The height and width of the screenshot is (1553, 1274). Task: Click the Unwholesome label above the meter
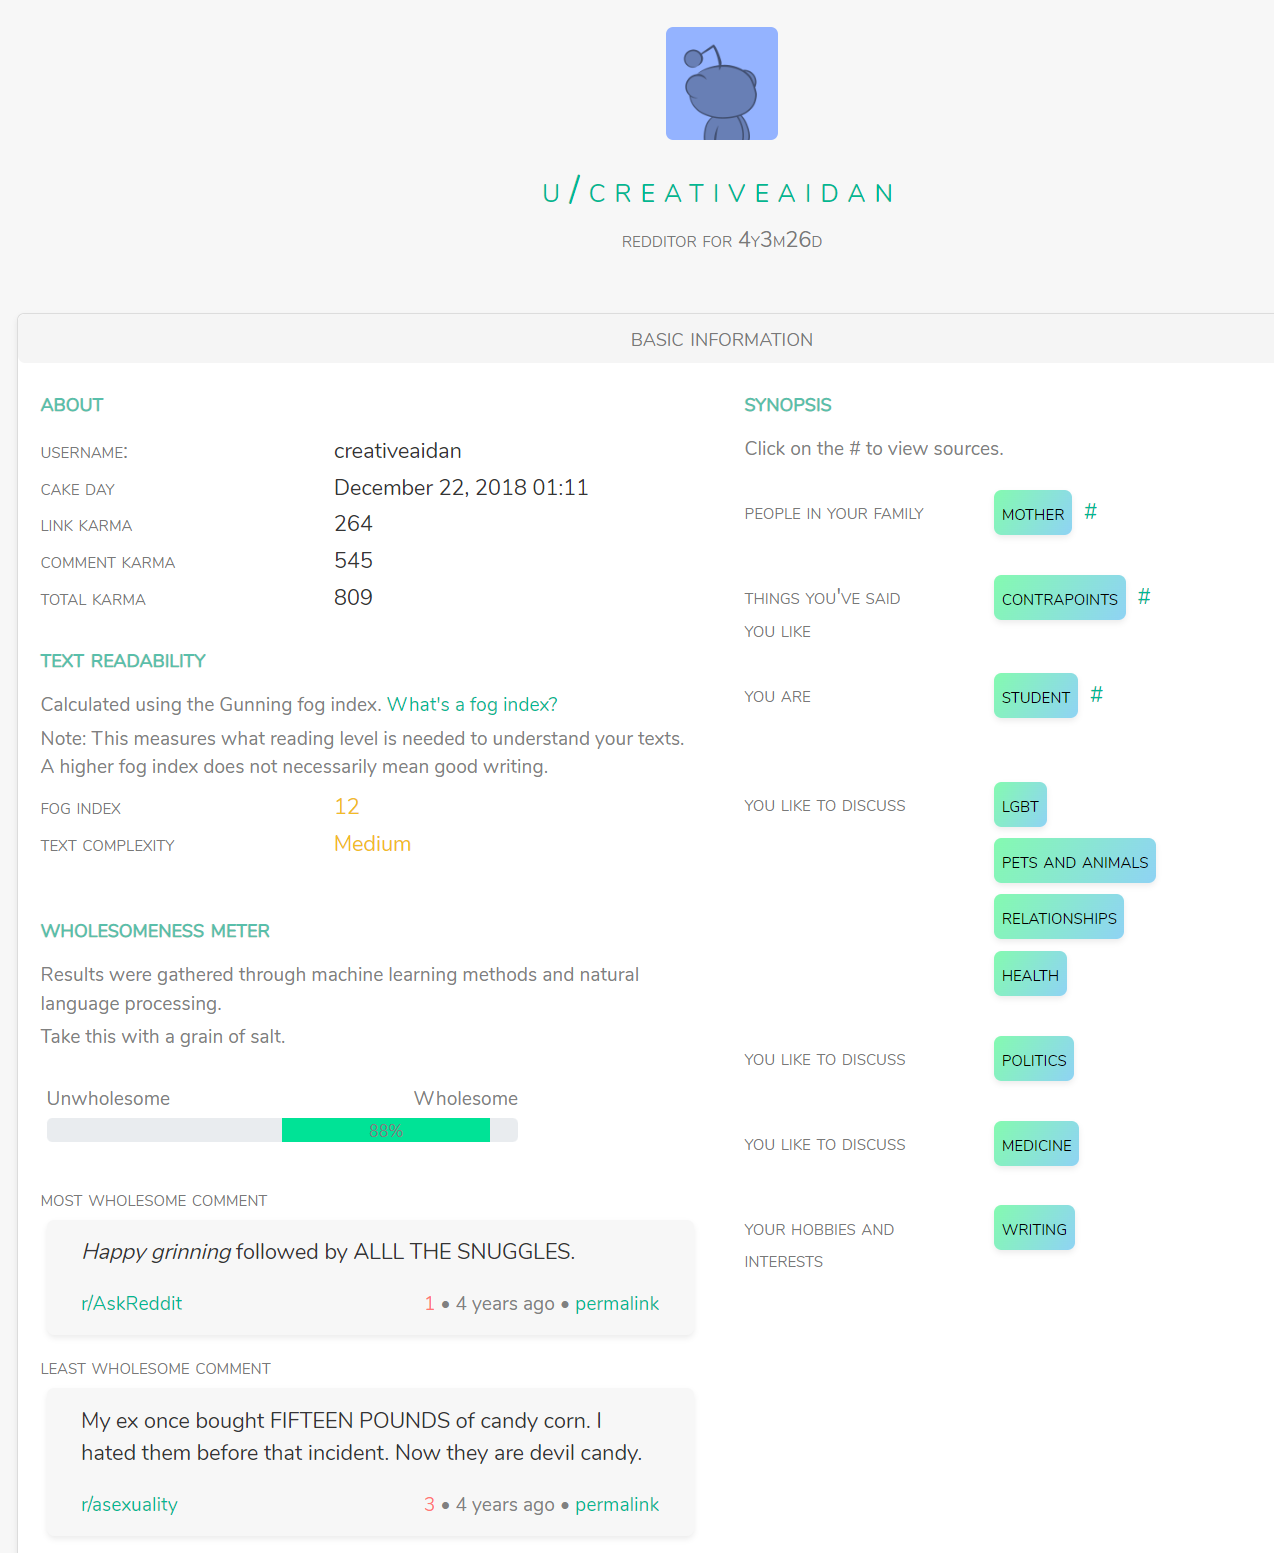(x=108, y=1099)
